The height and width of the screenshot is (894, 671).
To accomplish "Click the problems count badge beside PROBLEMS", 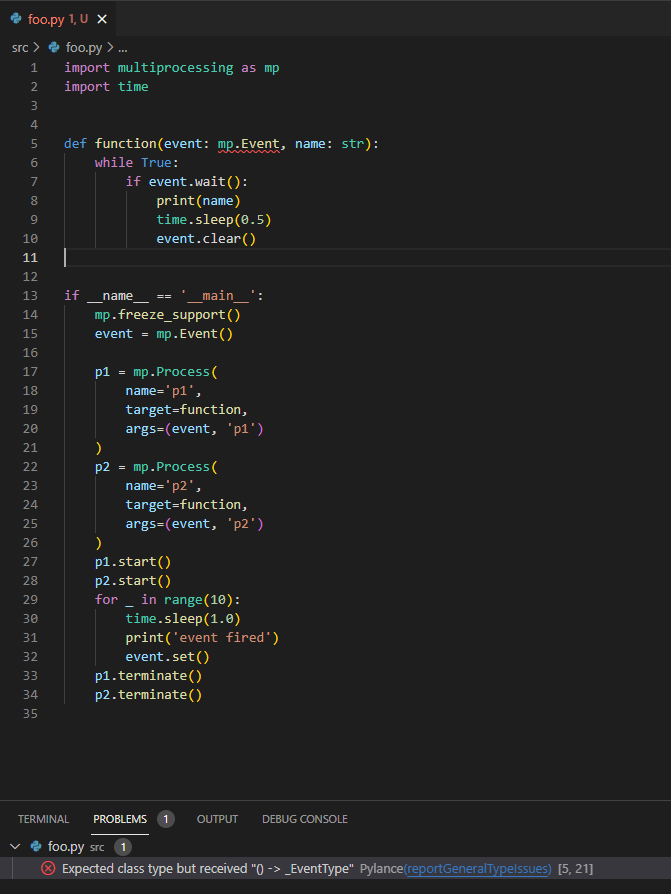I will coord(166,819).
